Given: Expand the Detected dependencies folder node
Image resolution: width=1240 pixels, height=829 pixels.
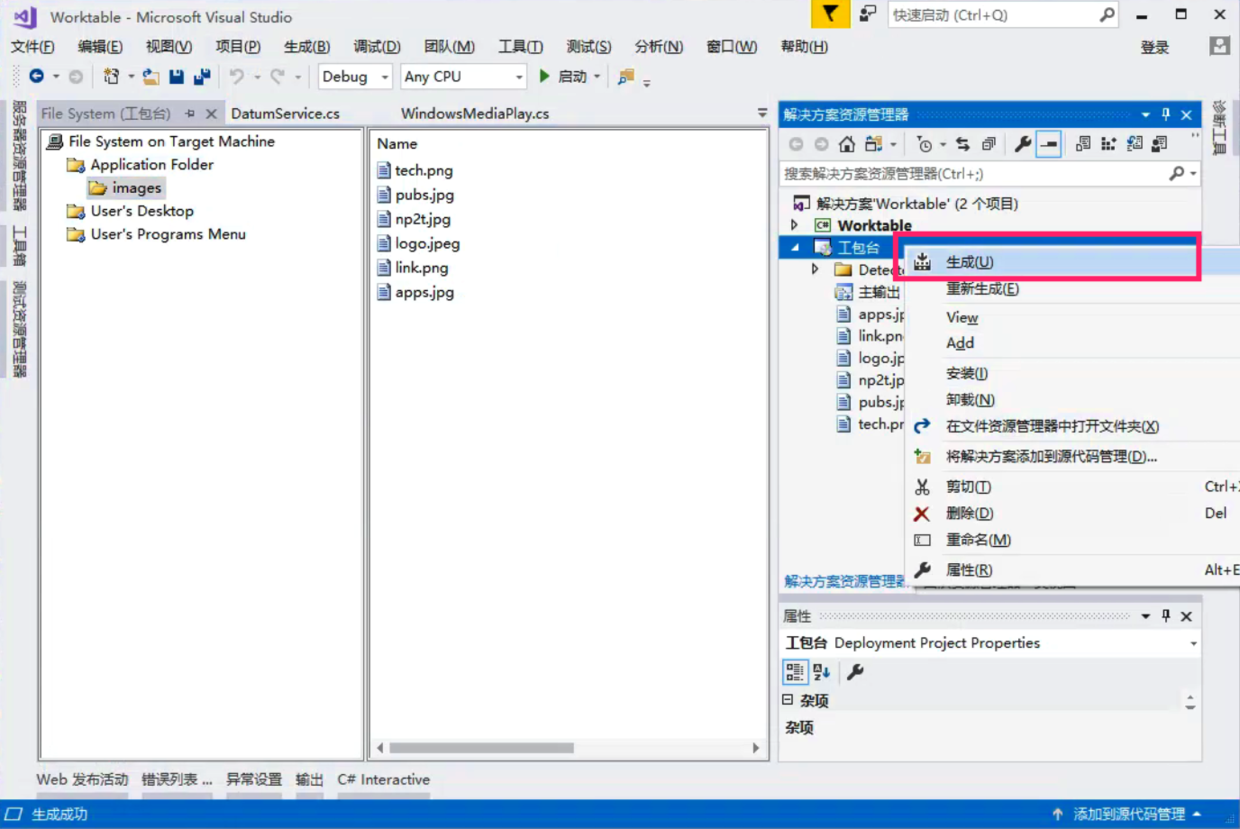Looking at the screenshot, I should pos(815,269).
